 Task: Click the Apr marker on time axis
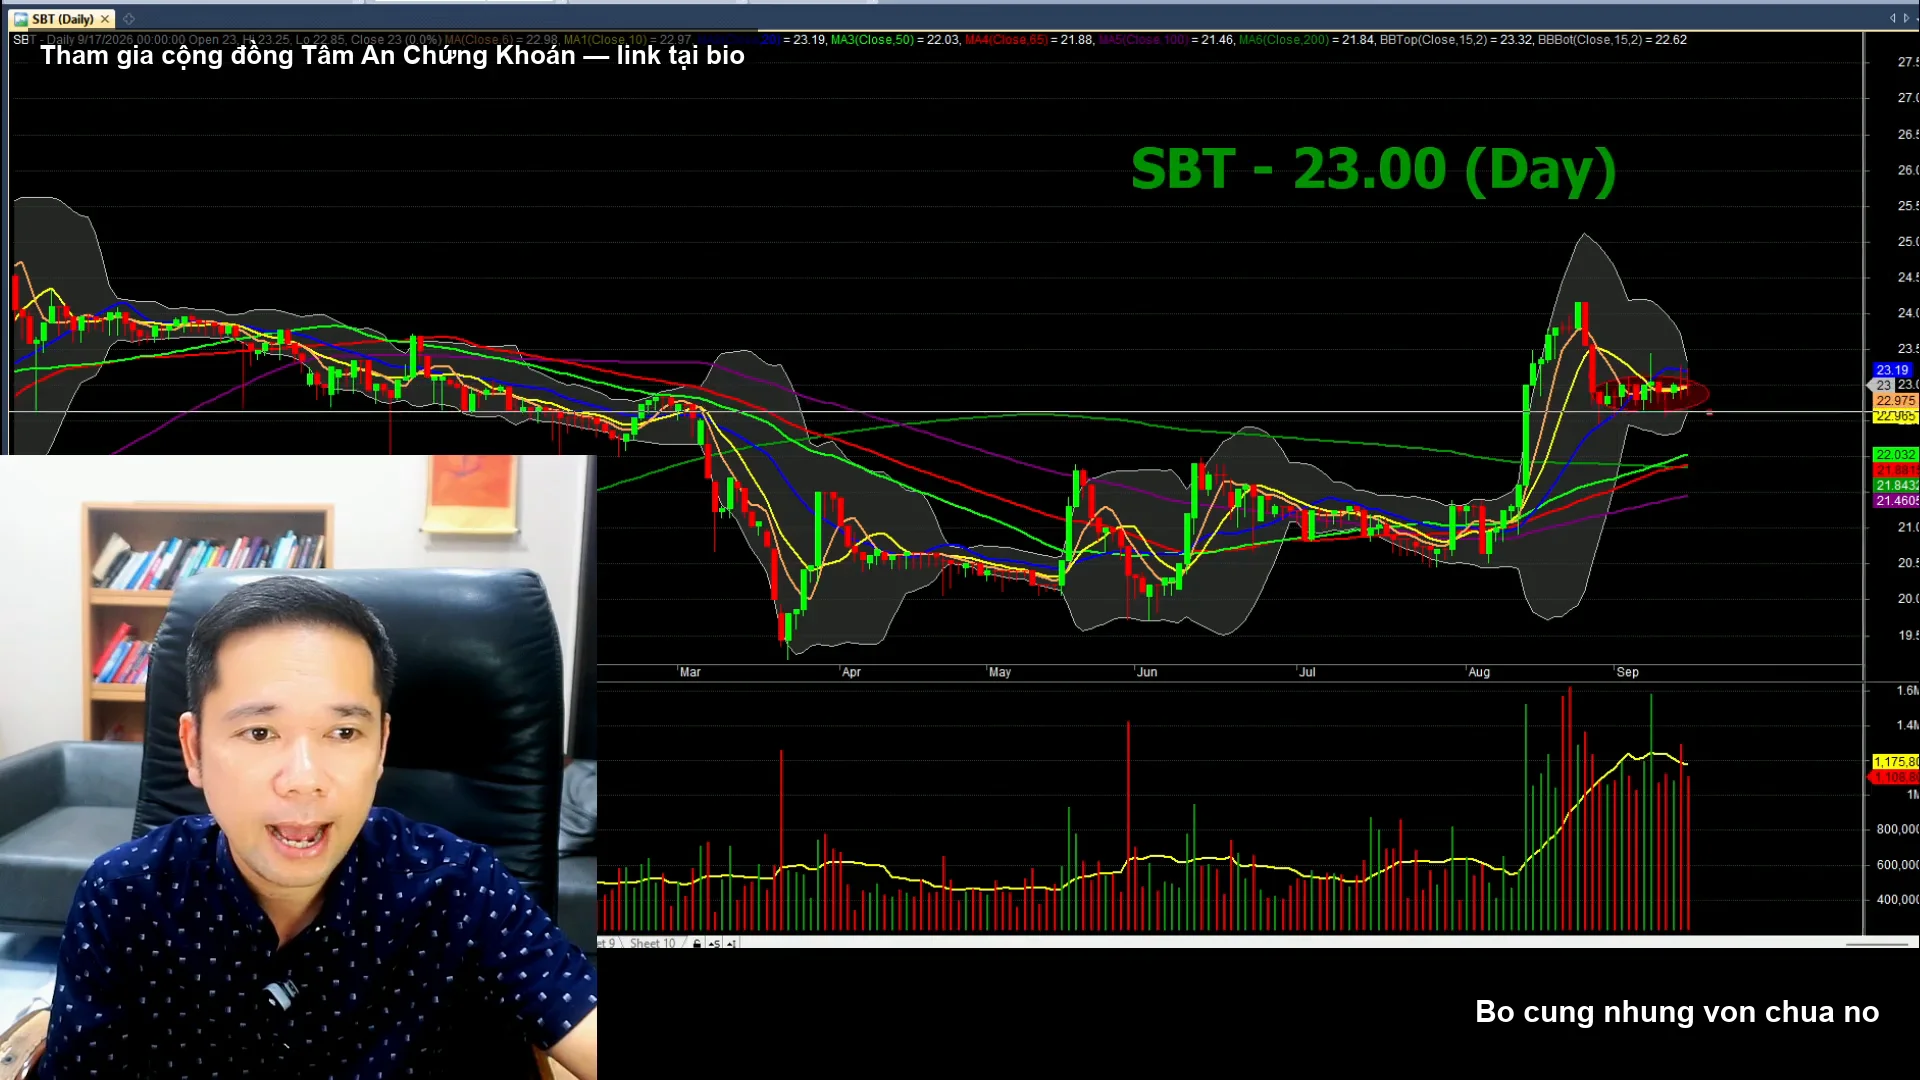click(x=851, y=672)
